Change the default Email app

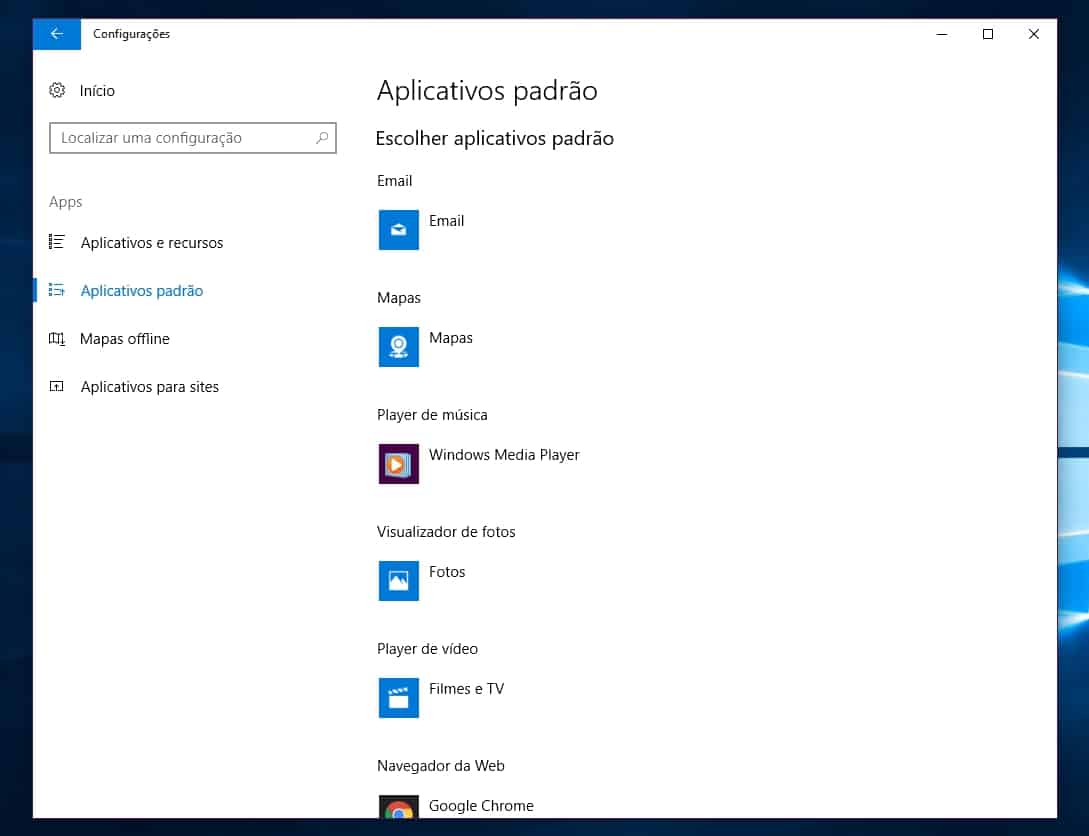click(447, 221)
